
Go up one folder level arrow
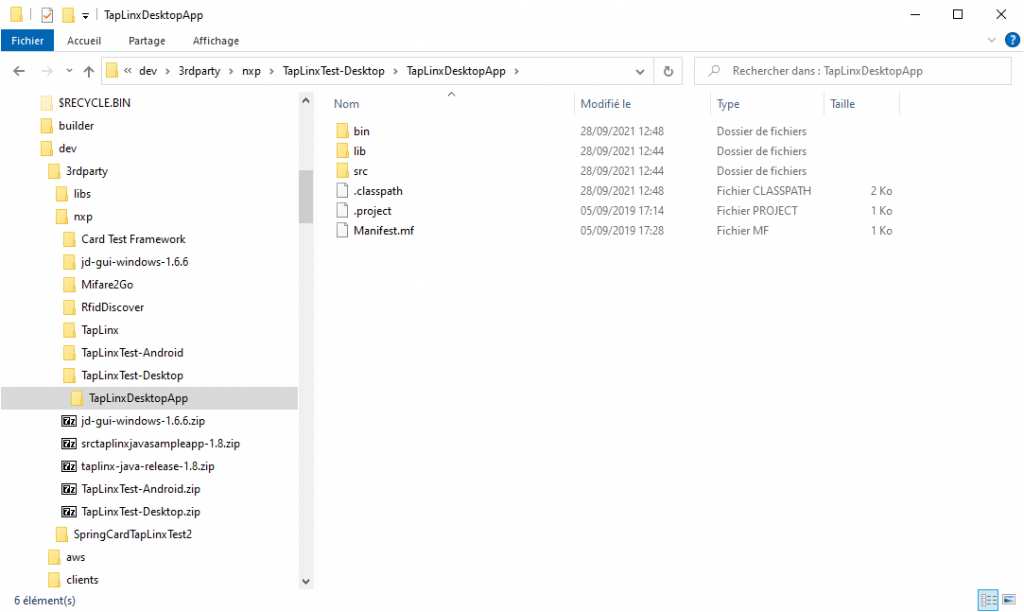(89, 71)
